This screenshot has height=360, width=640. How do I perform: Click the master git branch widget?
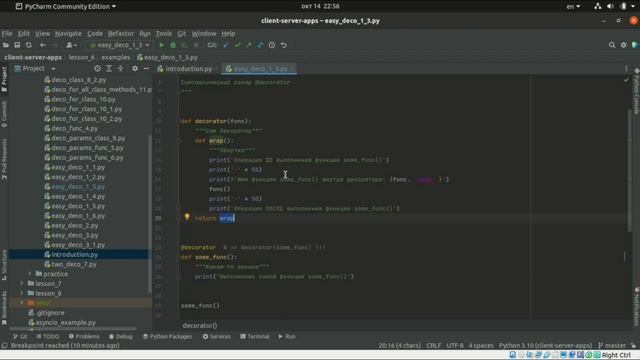click(x=612, y=345)
